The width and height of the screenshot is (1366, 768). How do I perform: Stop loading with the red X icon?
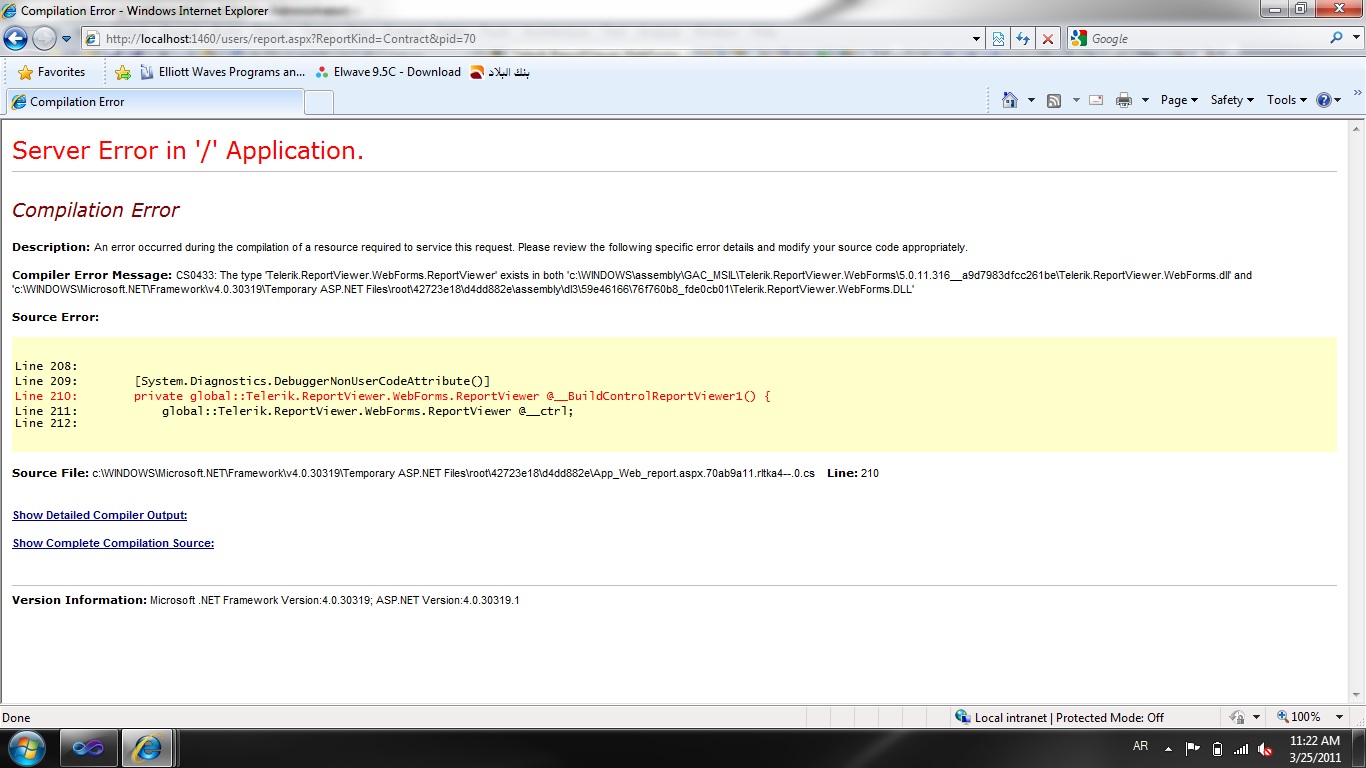tap(1048, 39)
